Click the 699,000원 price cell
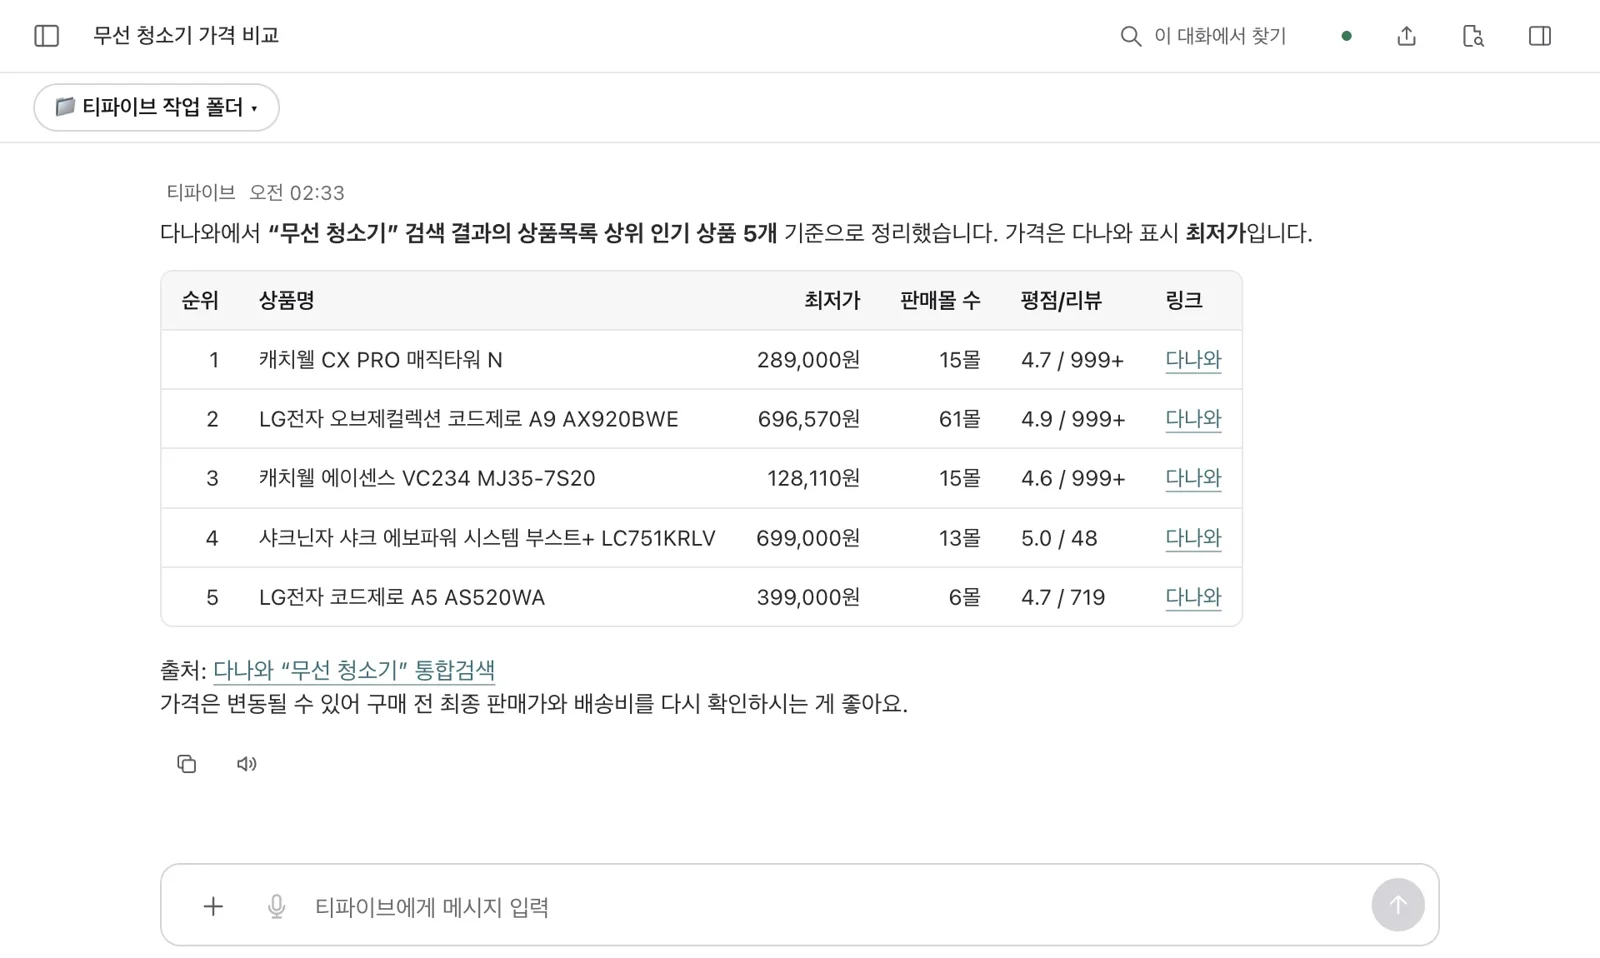 point(808,538)
